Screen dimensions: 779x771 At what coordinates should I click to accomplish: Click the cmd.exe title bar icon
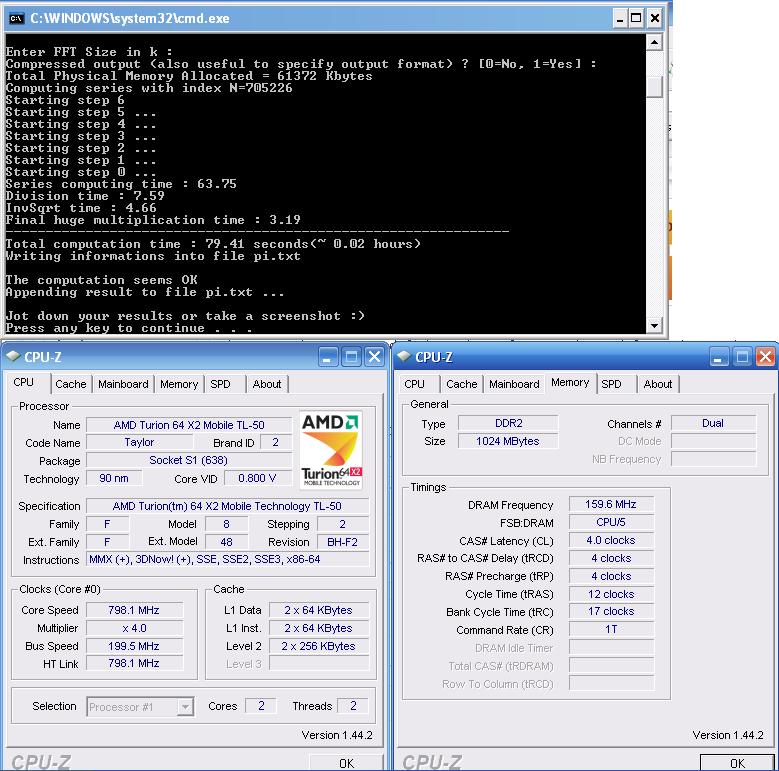pyautogui.click(x=16, y=18)
